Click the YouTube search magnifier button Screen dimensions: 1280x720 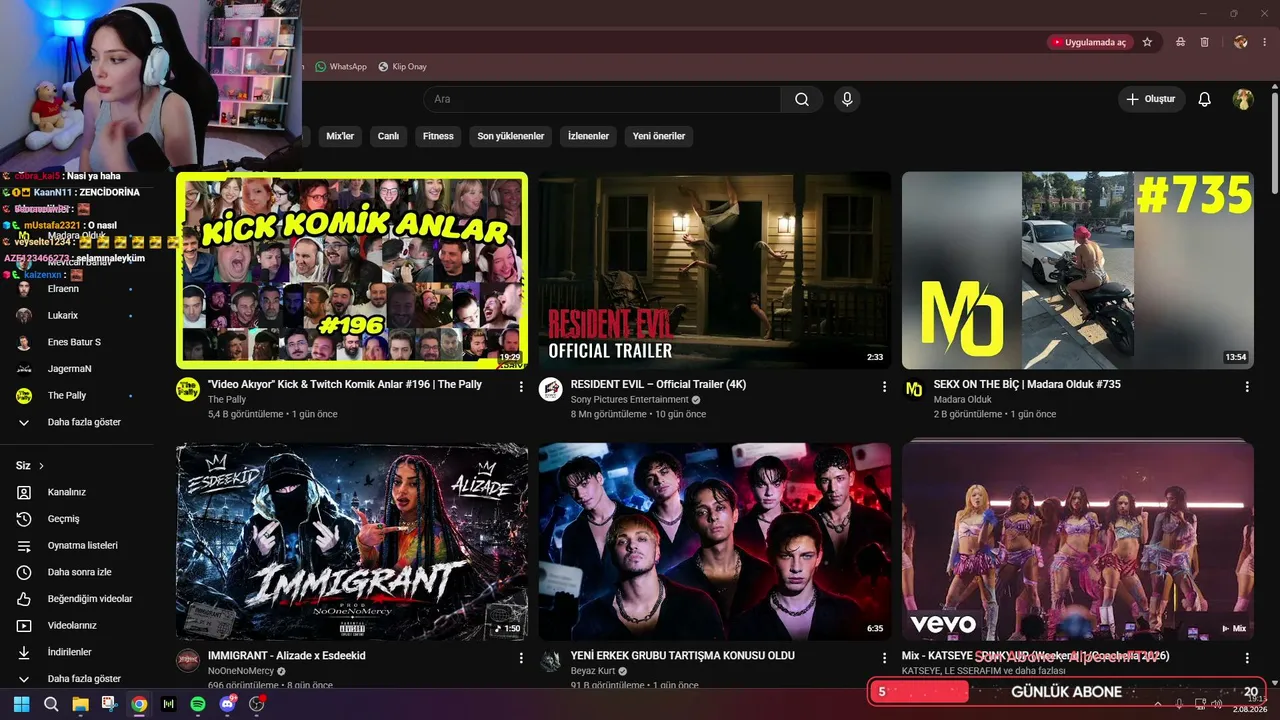pyautogui.click(x=802, y=99)
